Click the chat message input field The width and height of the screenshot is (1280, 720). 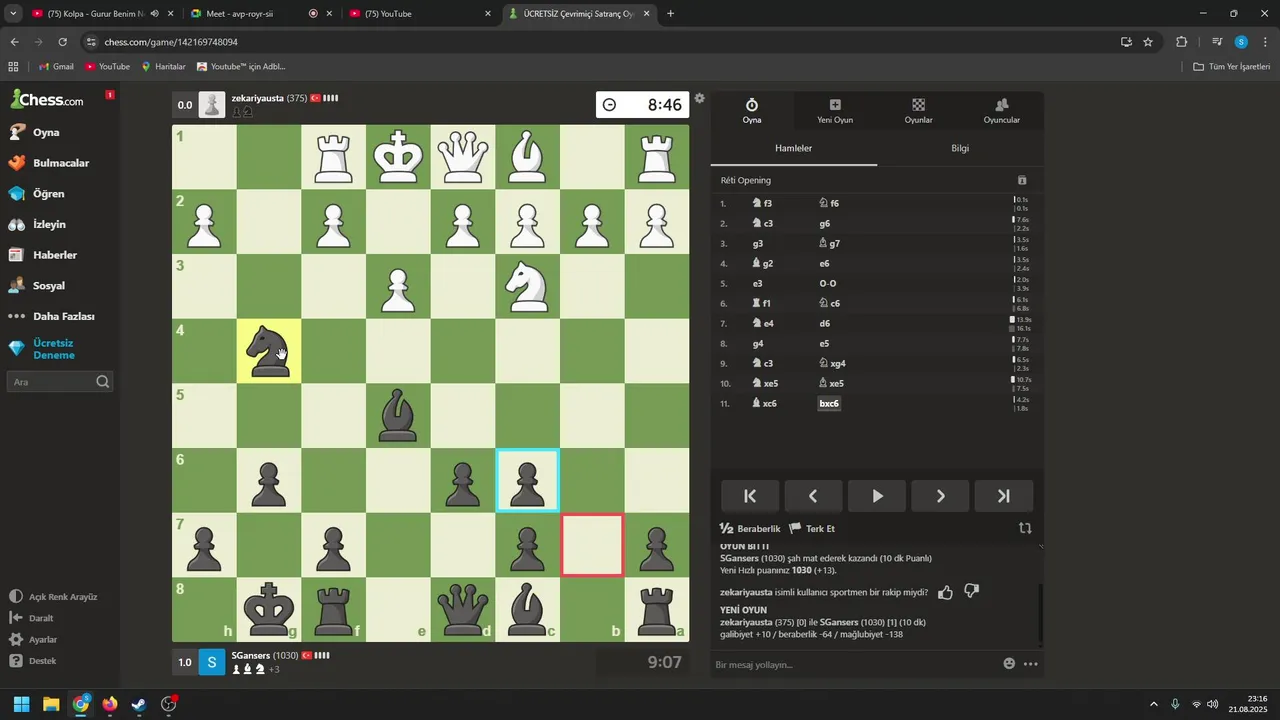coord(855,664)
